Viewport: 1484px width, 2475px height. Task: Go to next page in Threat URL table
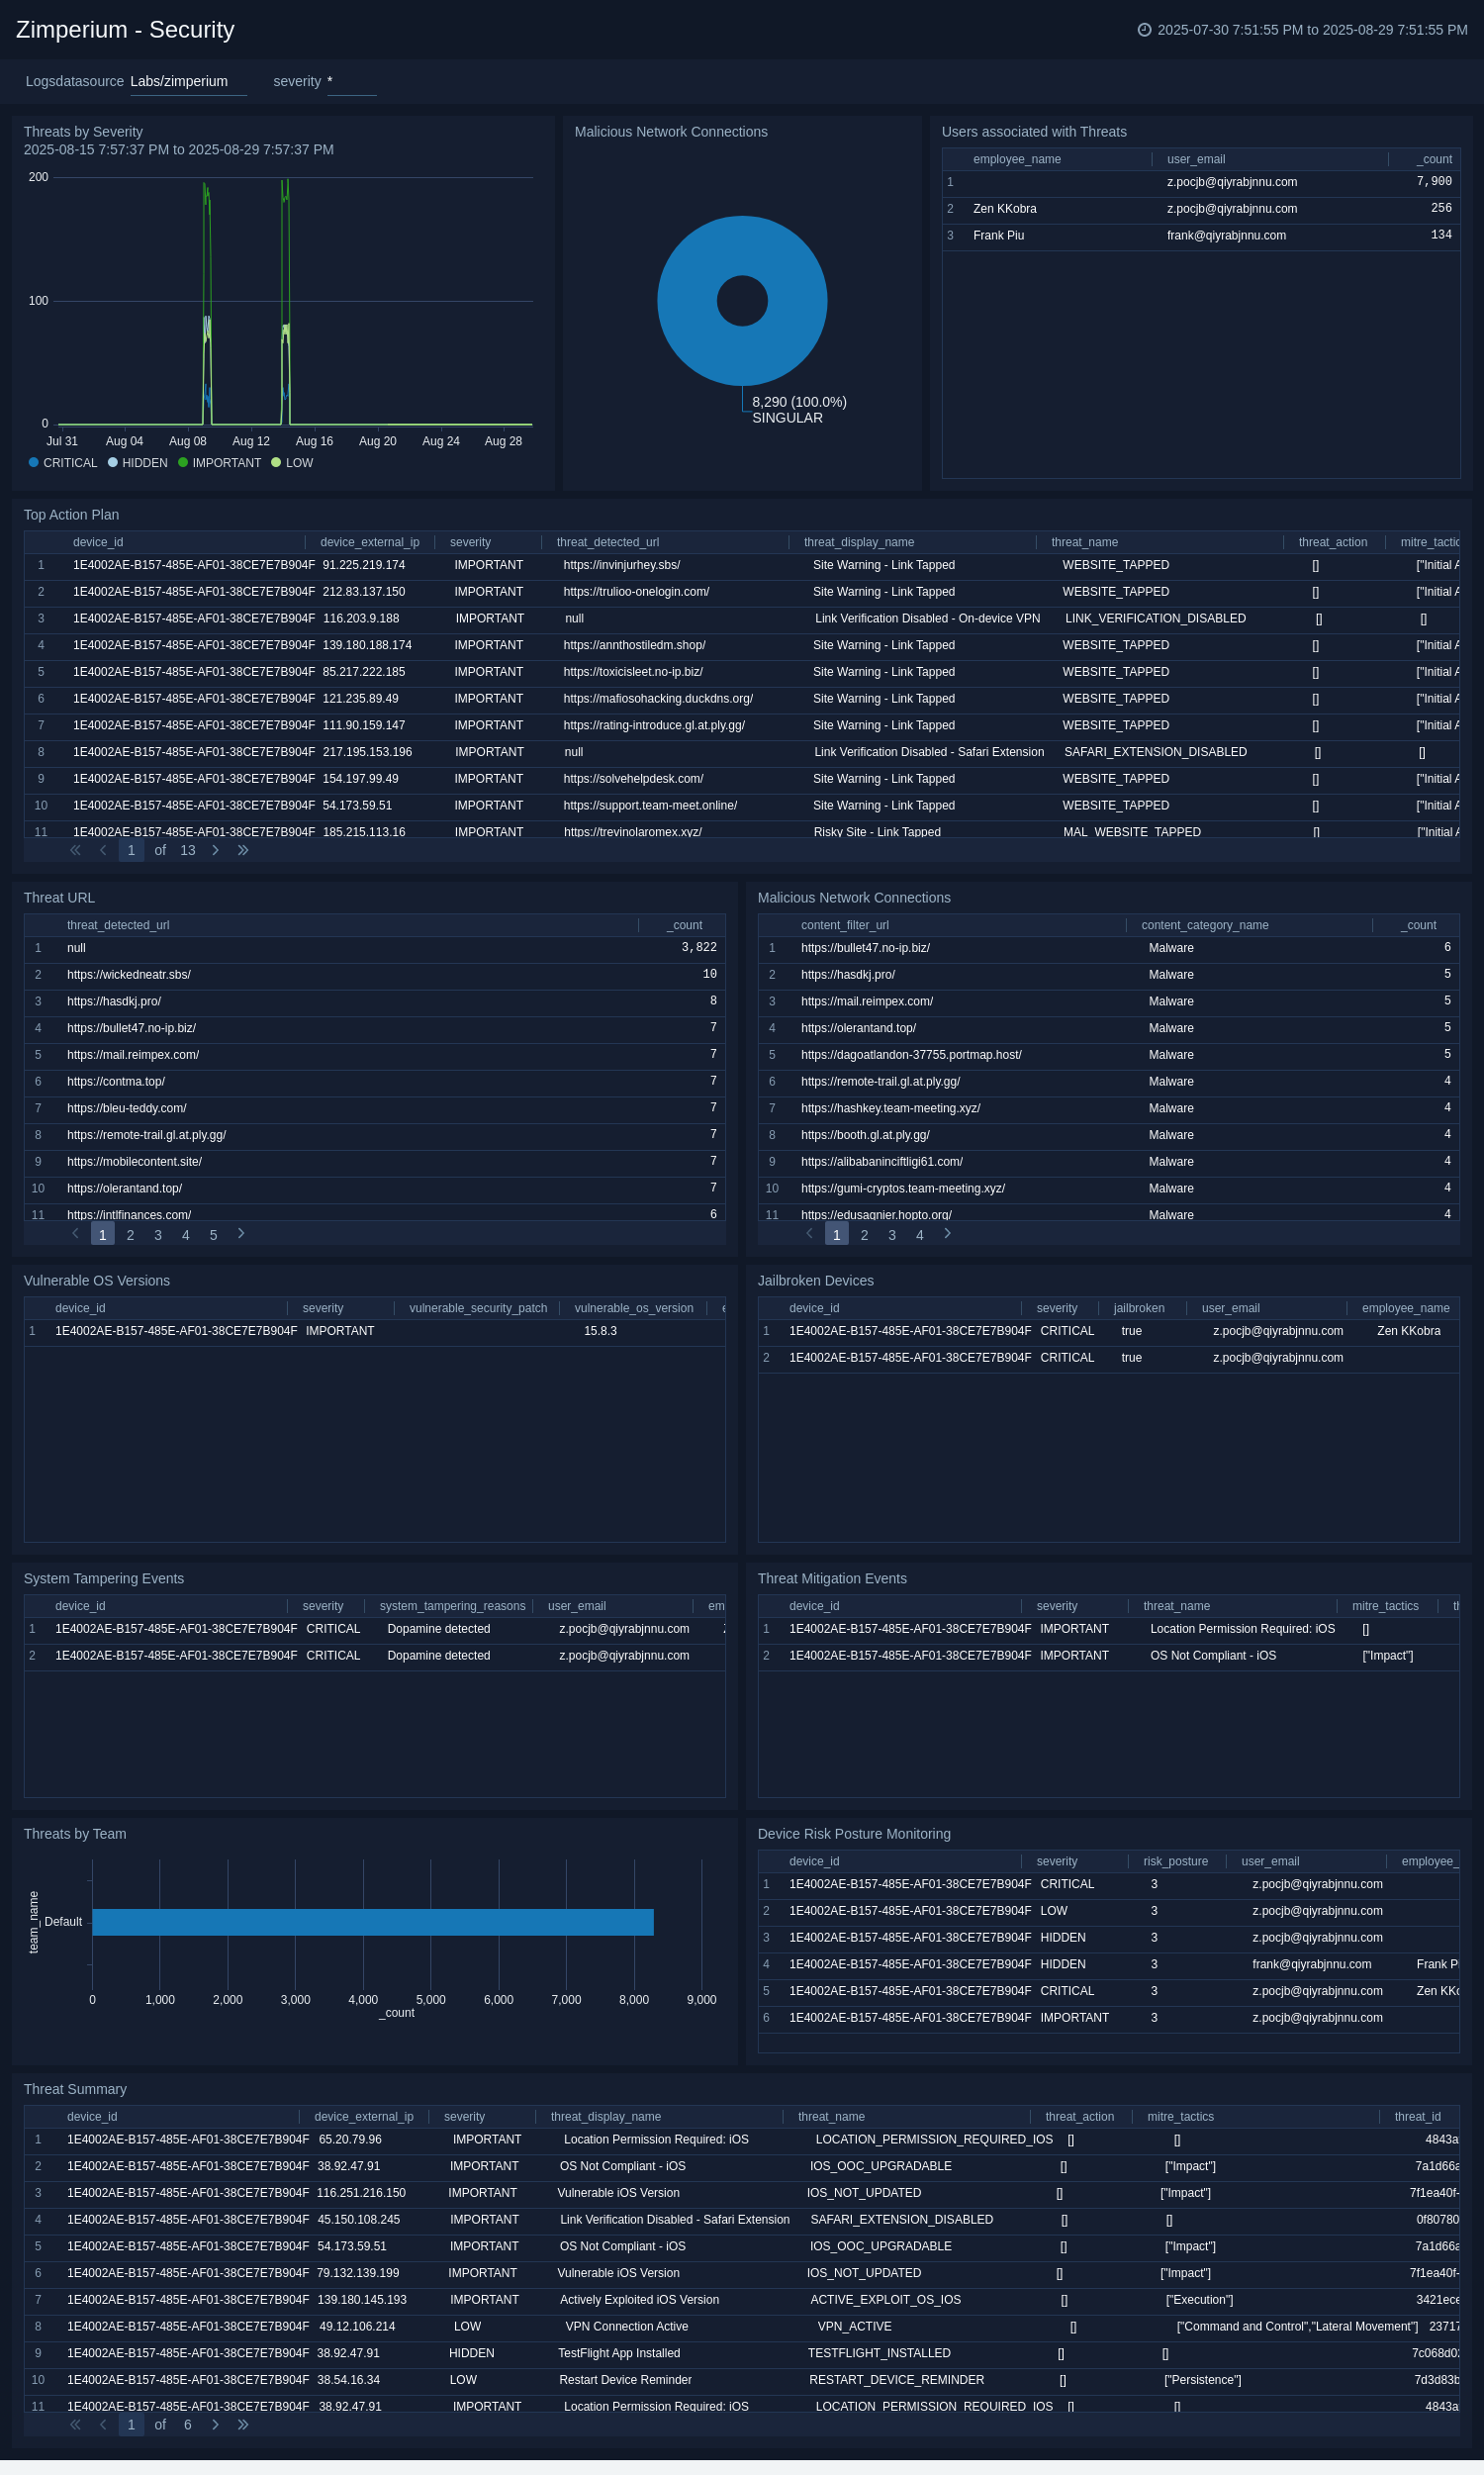pos(241,1234)
